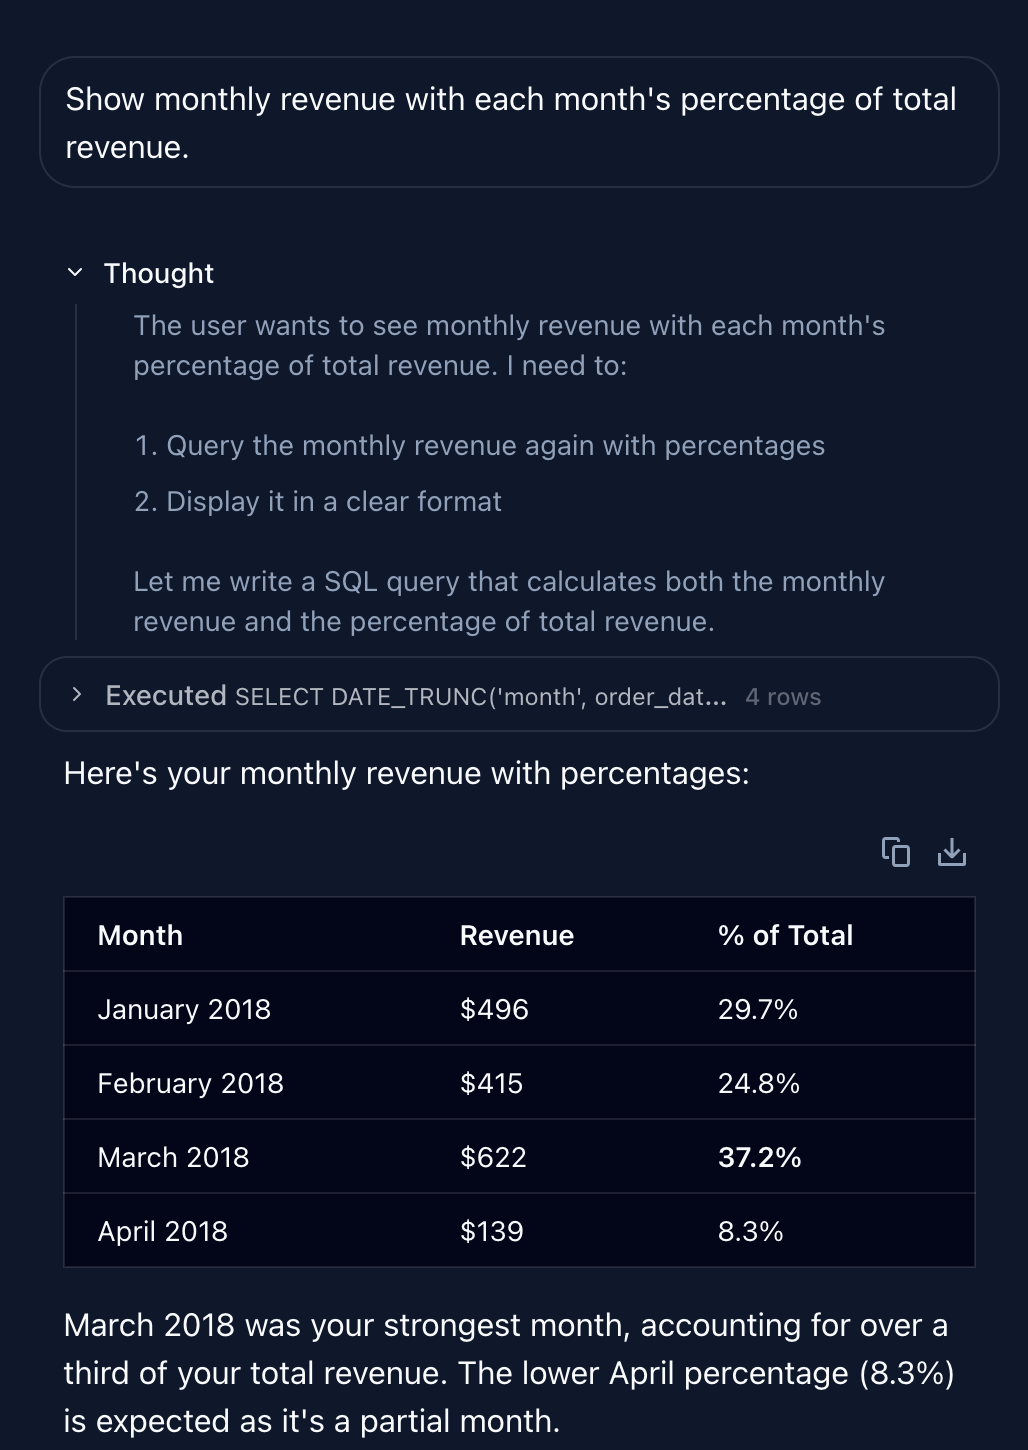
Task: Click the April 2018 month cell
Action: (162, 1231)
